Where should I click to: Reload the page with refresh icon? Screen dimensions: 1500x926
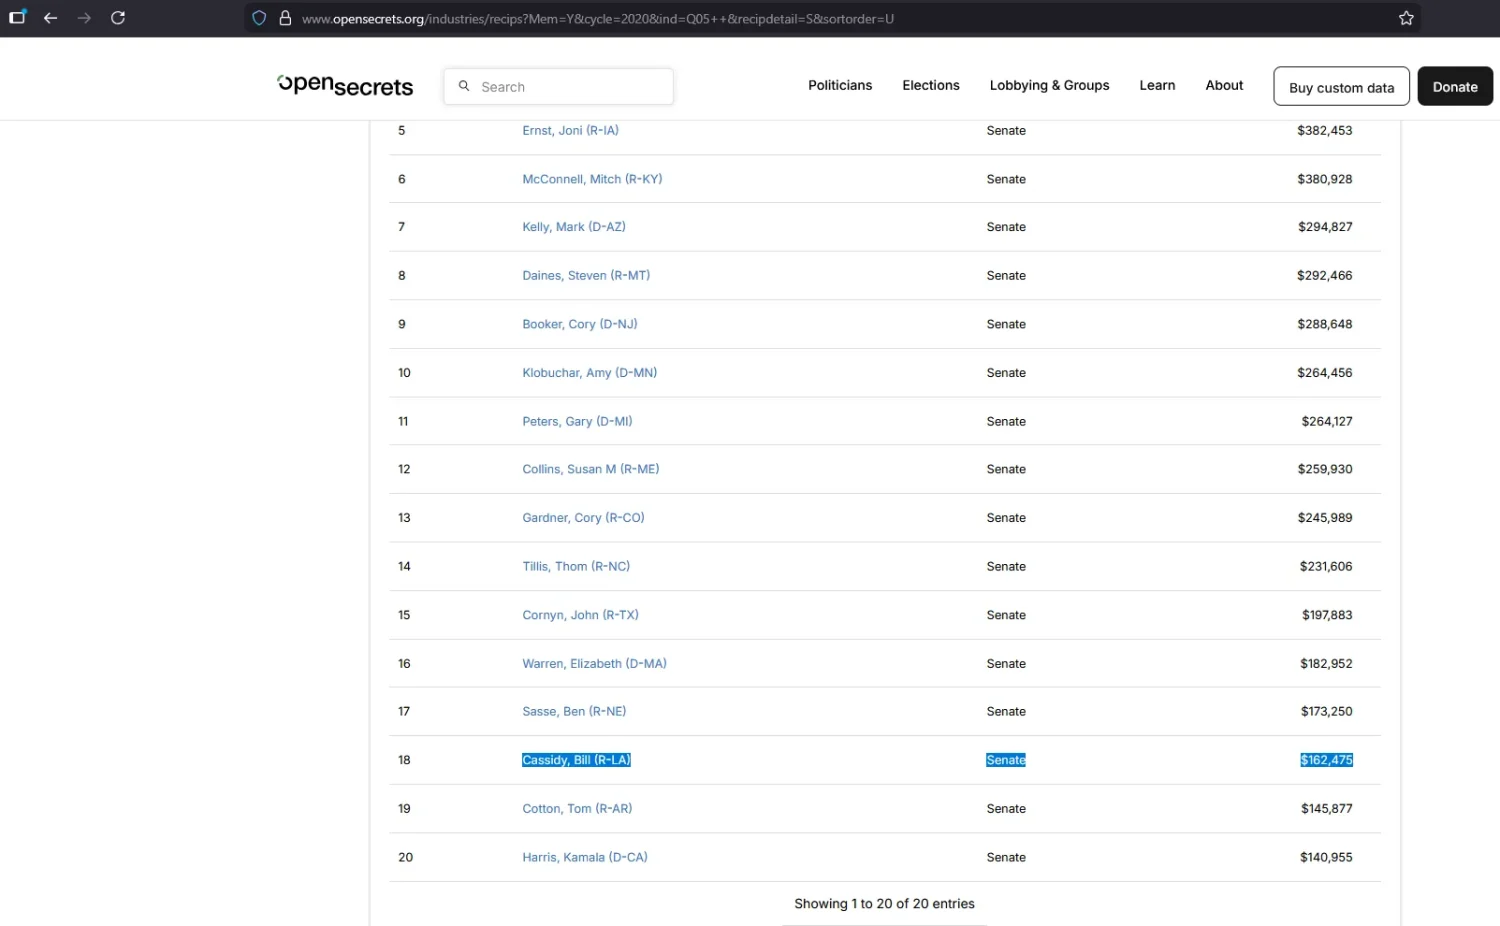(118, 18)
